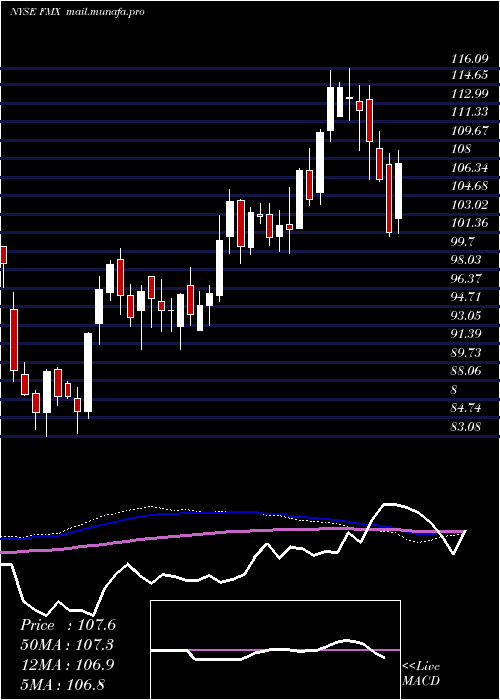Click the '5MA : 106.8' readout
This screenshot has height=700, width=500.
pyautogui.click(x=62, y=684)
